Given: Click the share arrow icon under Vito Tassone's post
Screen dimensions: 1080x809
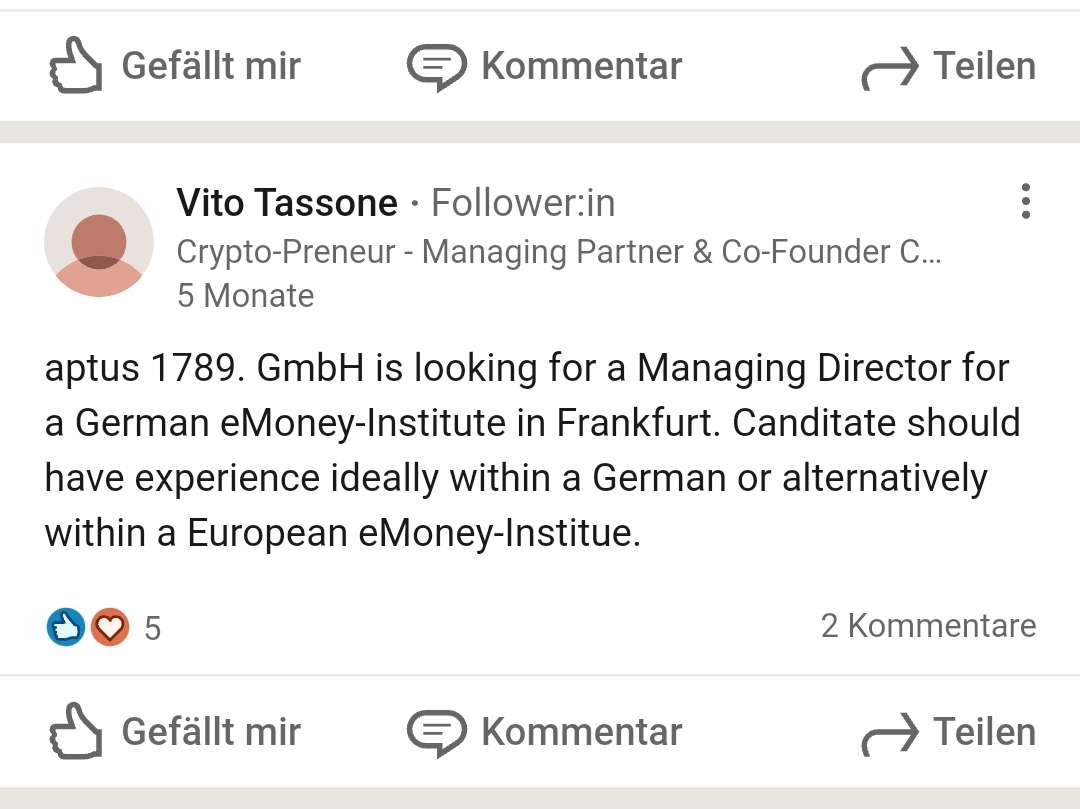Looking at the screenshot, I should 889,735.
